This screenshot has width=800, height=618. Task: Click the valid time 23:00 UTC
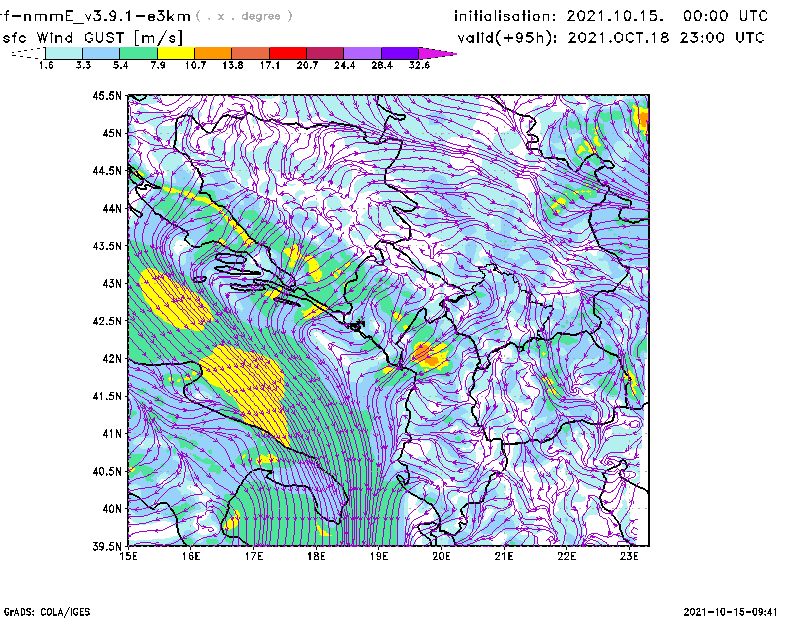pos(722,37)
